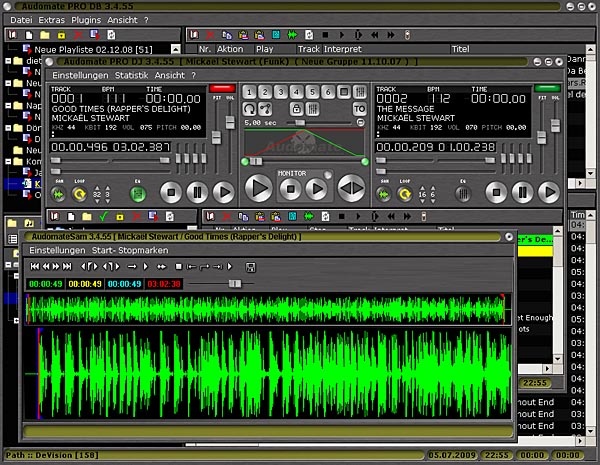
Task: Click square icon next to preset button 6
Action: [x=344, y=92]
